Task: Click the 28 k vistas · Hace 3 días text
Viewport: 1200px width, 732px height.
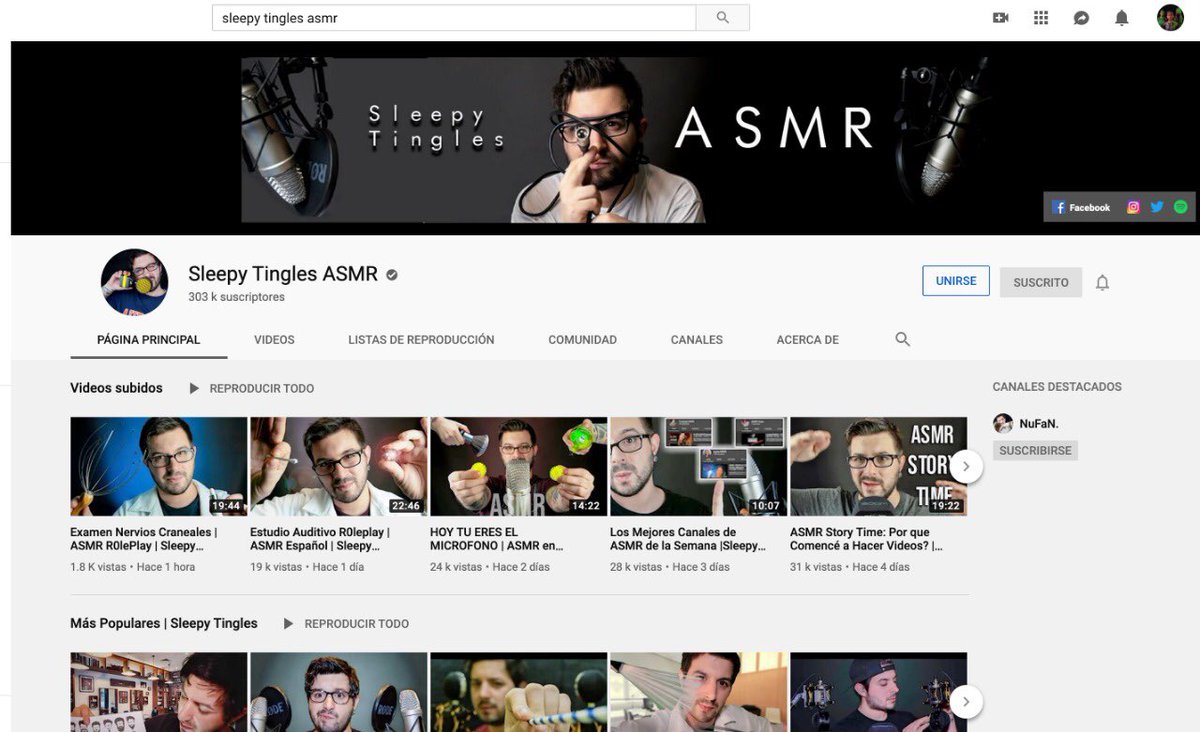Action: tap(670, 567)
